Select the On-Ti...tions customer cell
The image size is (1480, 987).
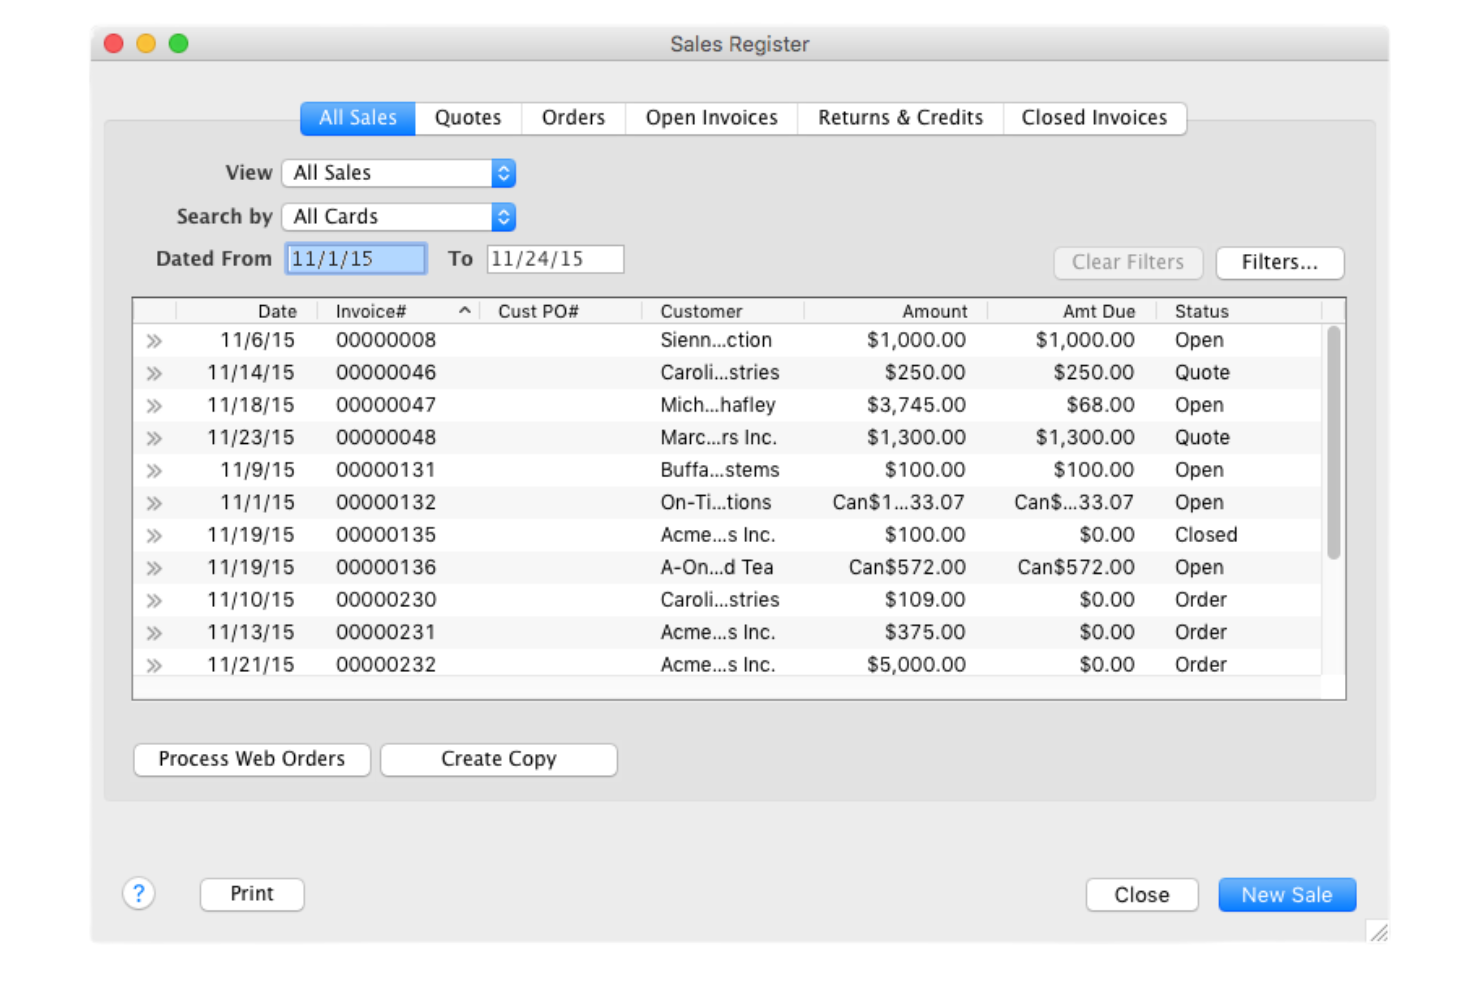coord(716,502)
